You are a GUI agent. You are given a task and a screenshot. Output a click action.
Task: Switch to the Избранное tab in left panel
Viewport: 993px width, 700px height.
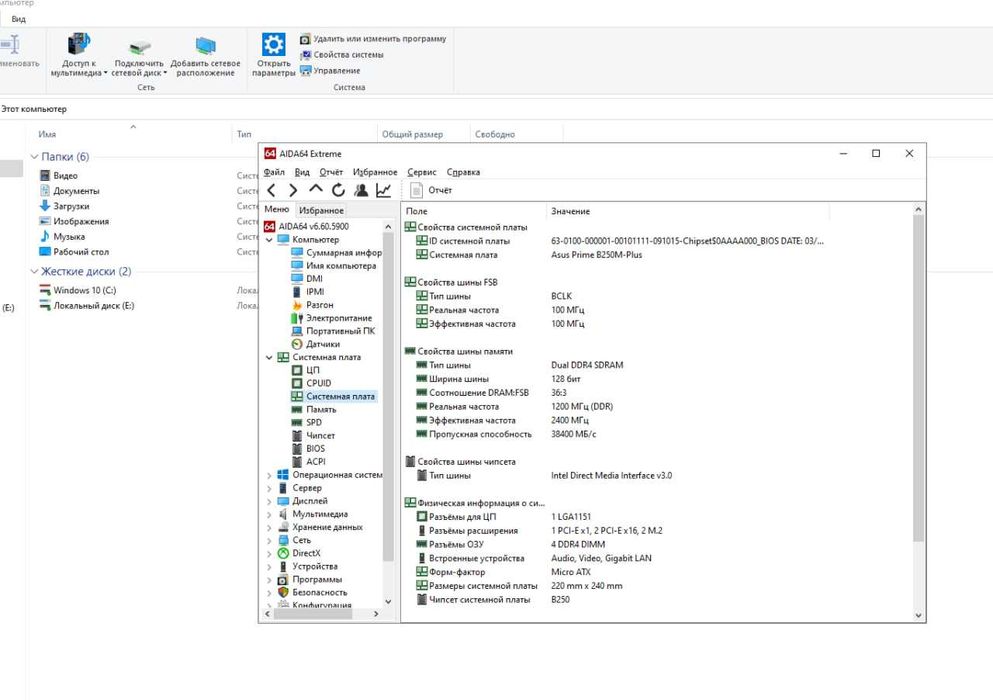pyautogui.click(x=321, y=210)
